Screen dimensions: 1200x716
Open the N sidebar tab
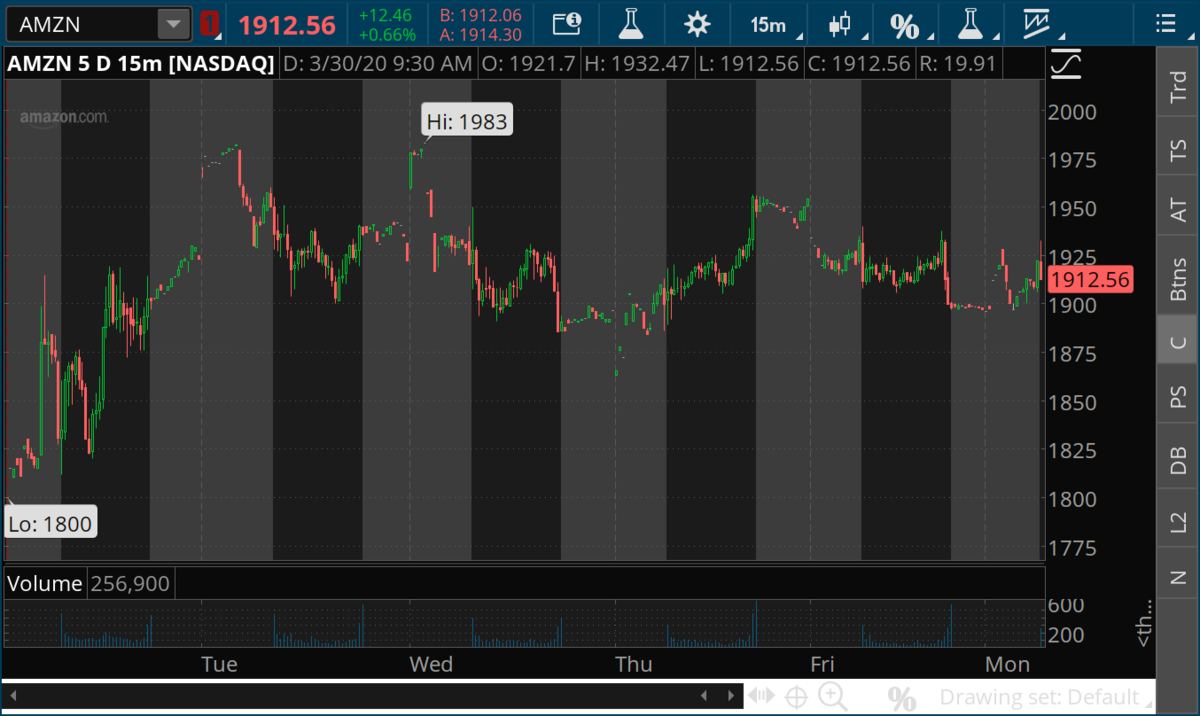coord(1178,577)
